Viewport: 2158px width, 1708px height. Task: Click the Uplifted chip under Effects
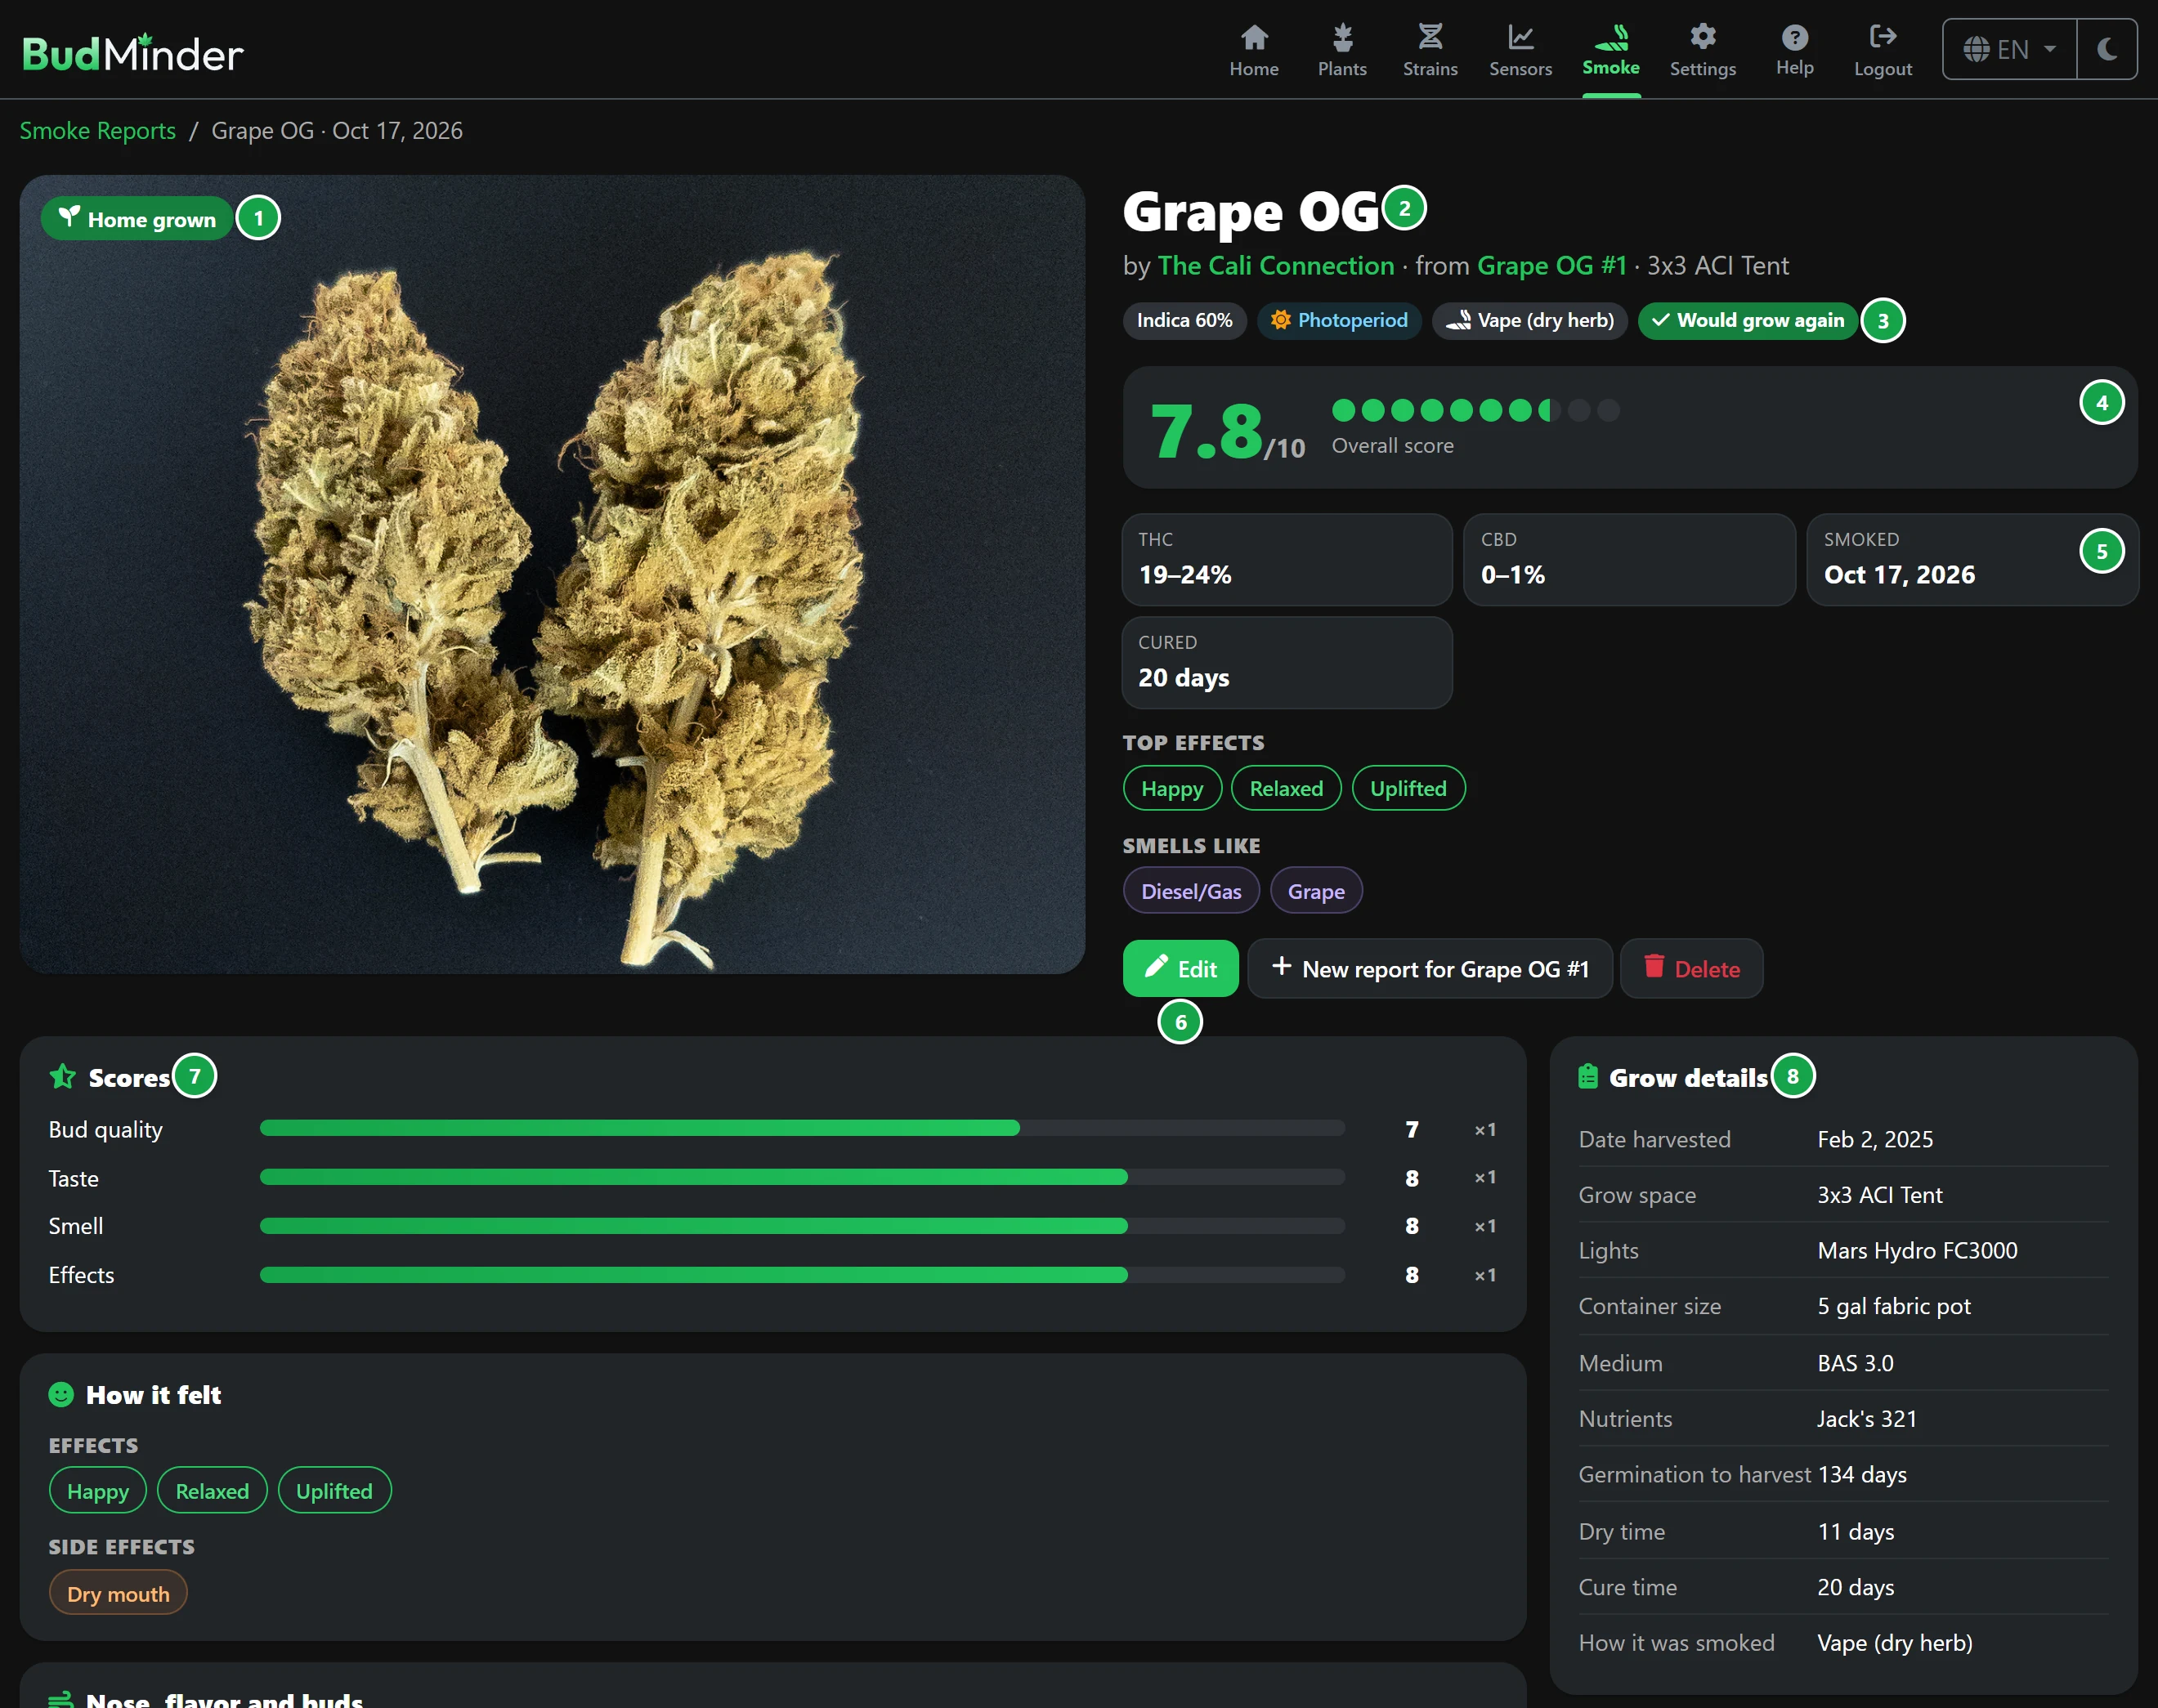click(334, 1491)
